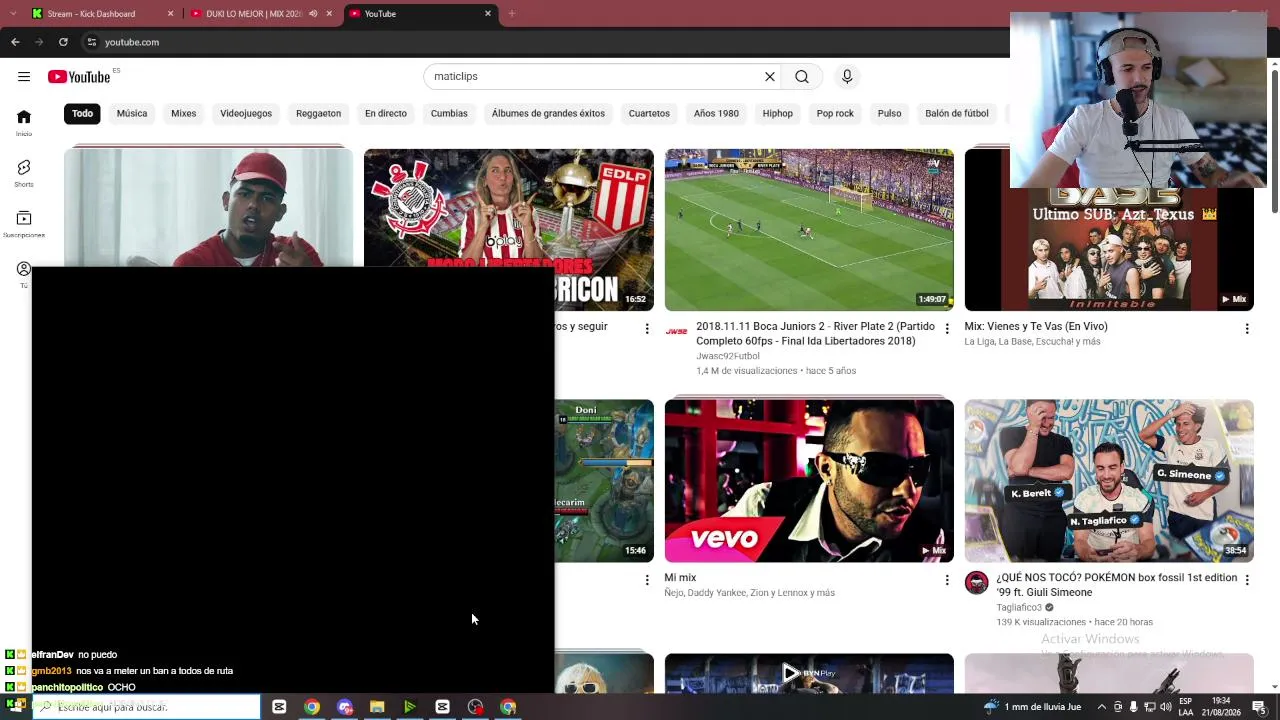Open the YouTube guide hamburger menu
Image resolution: width=1280 pixels, height=720 pixels.
point(24,77)
